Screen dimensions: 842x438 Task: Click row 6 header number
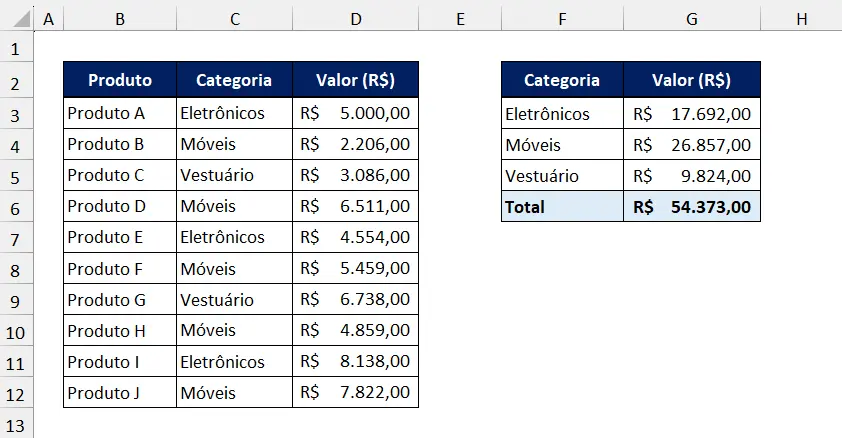point(16,207)
